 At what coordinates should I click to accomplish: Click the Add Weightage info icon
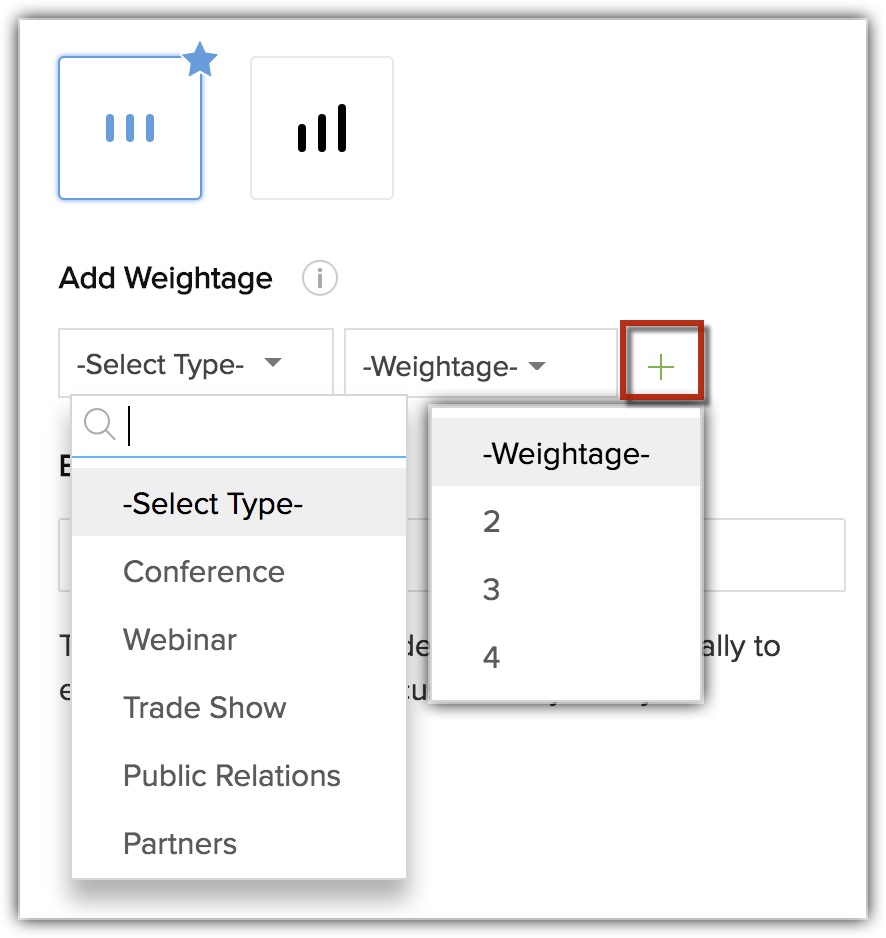(320, 279)
